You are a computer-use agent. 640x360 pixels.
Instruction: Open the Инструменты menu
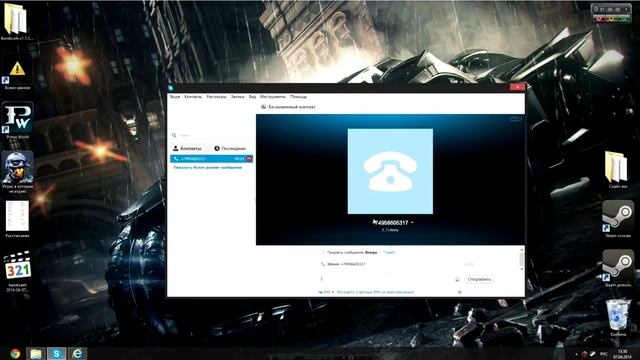point(273,97)
